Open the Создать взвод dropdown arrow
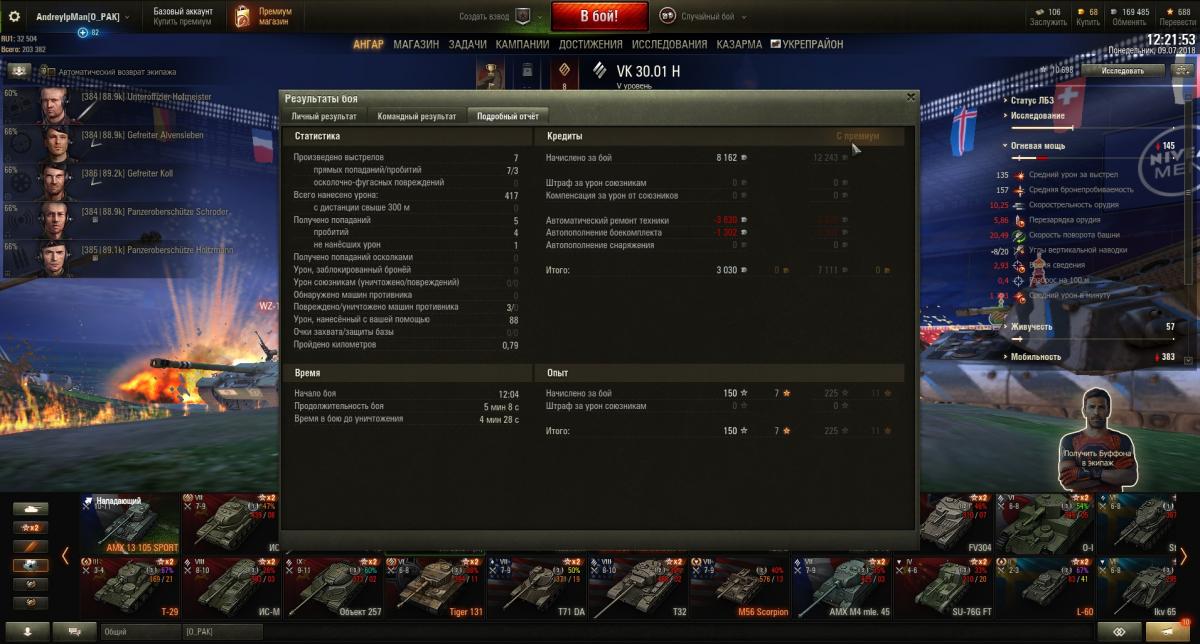Viewport: 1200px width, 644px height. (540, 17)
